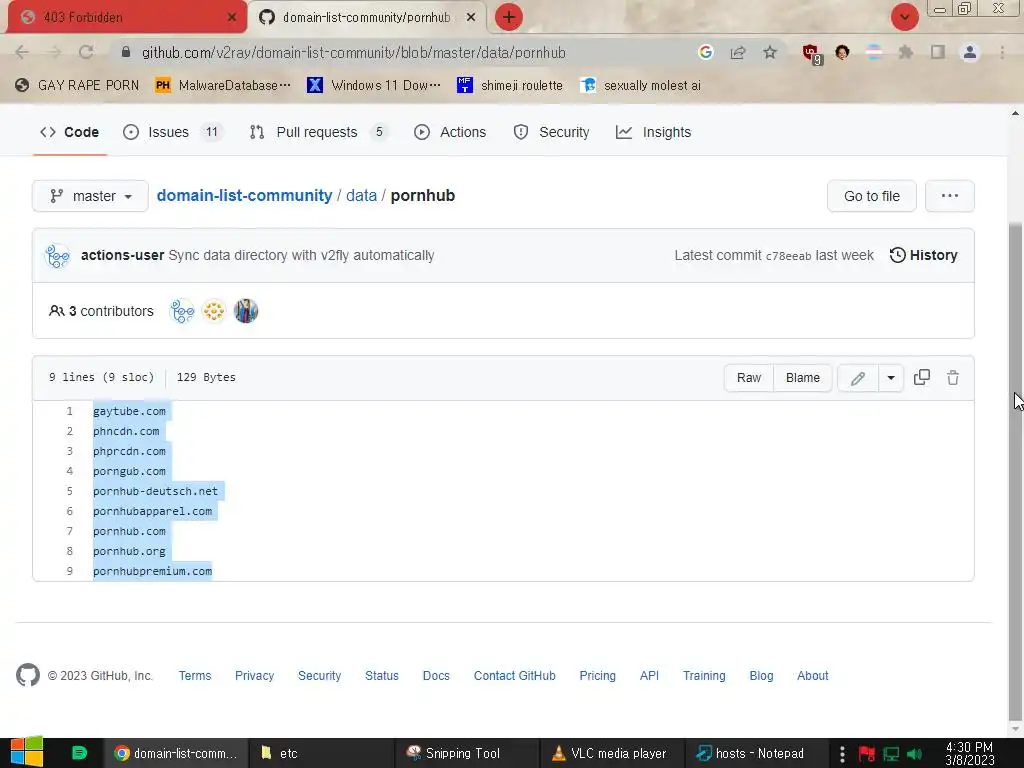1024x768 pixels.
Task: Click the browser forward arrow
Action: click(54, 52)
